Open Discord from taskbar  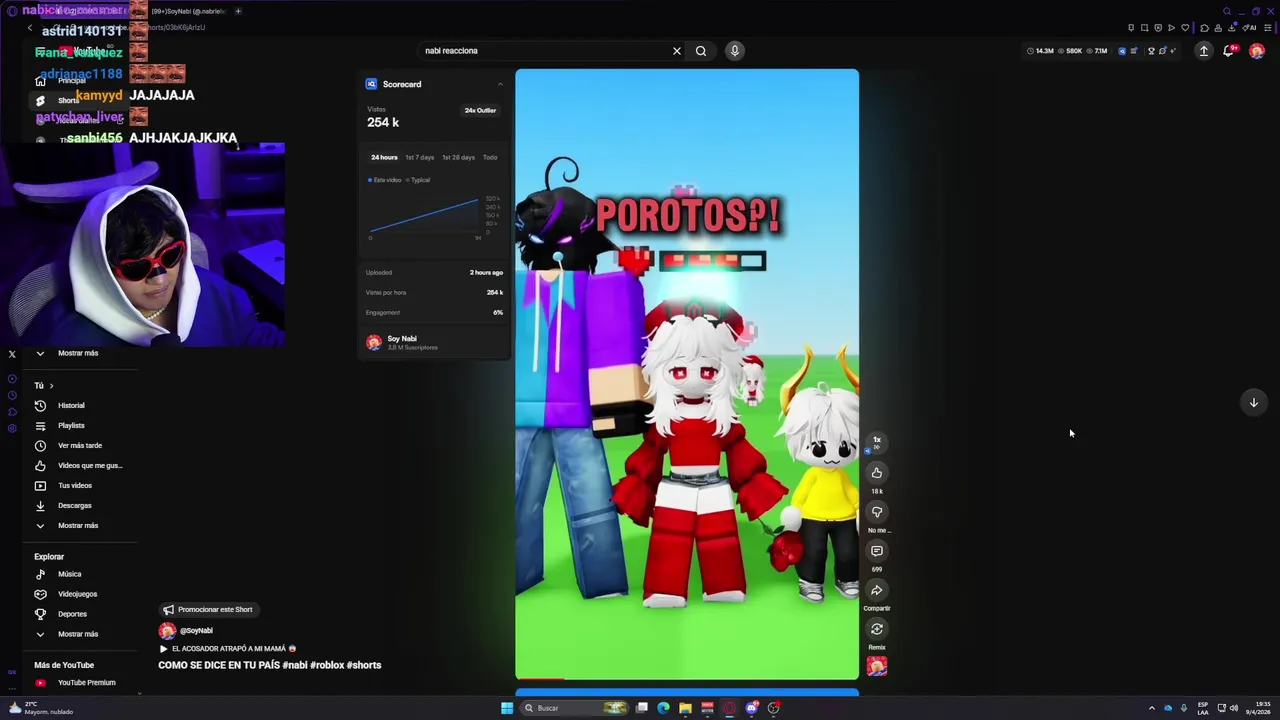pos(752,708)
